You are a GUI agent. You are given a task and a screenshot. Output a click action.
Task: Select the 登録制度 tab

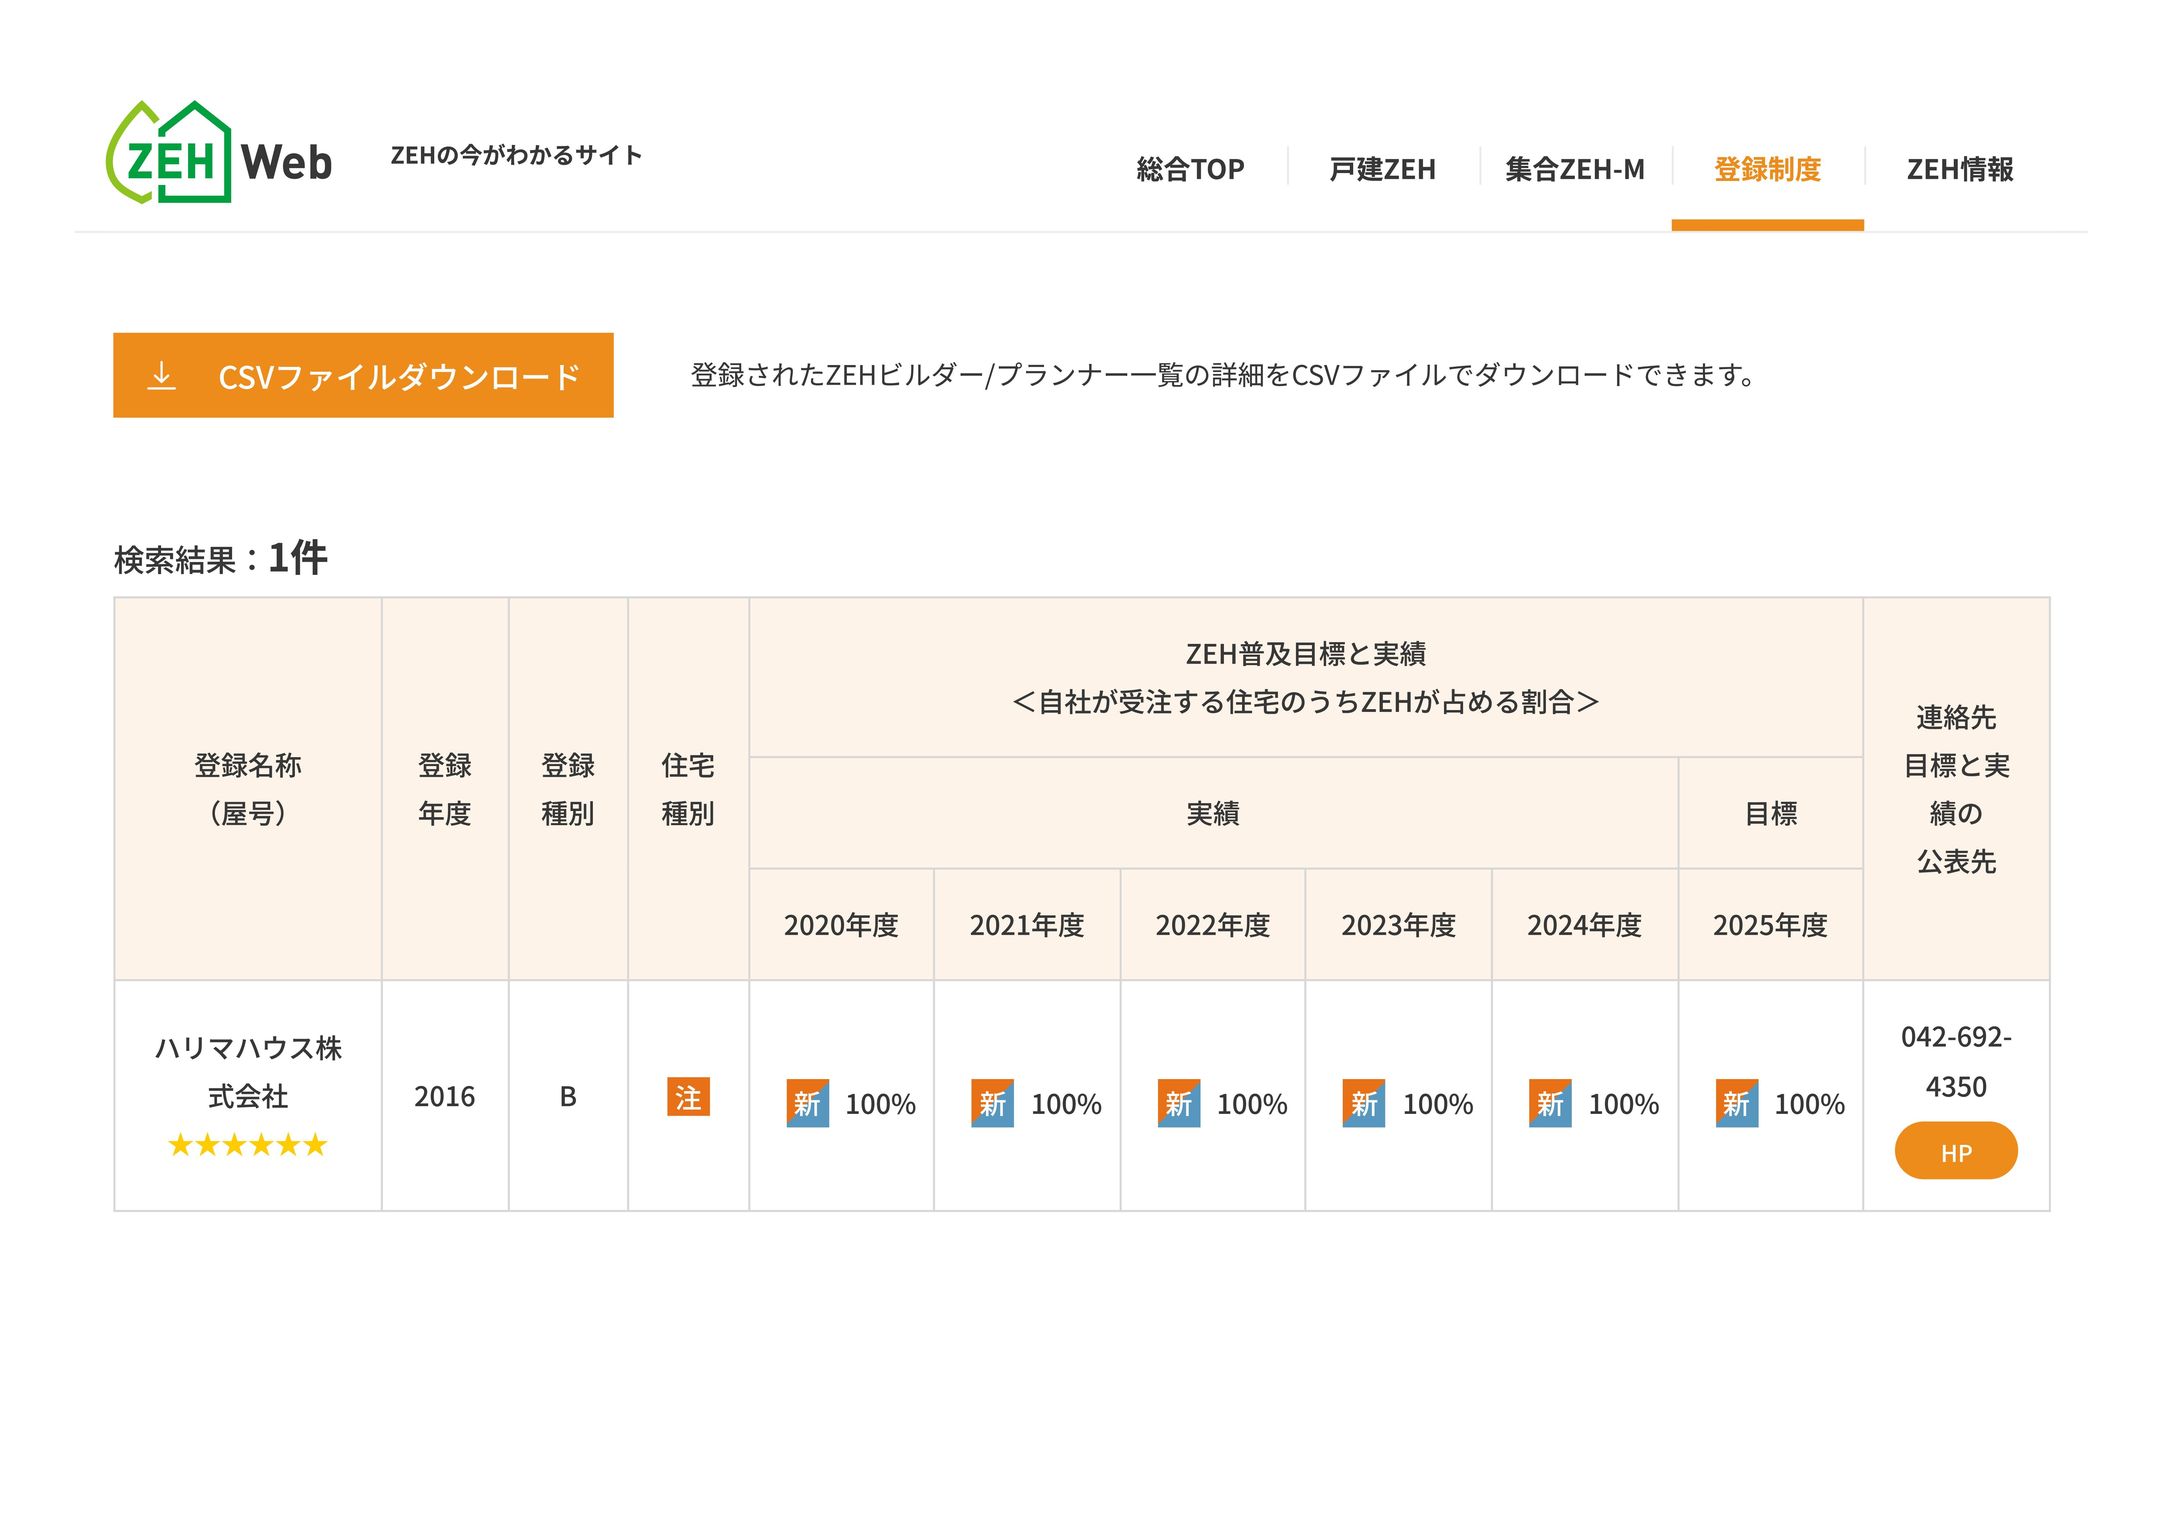point(1767,169)
